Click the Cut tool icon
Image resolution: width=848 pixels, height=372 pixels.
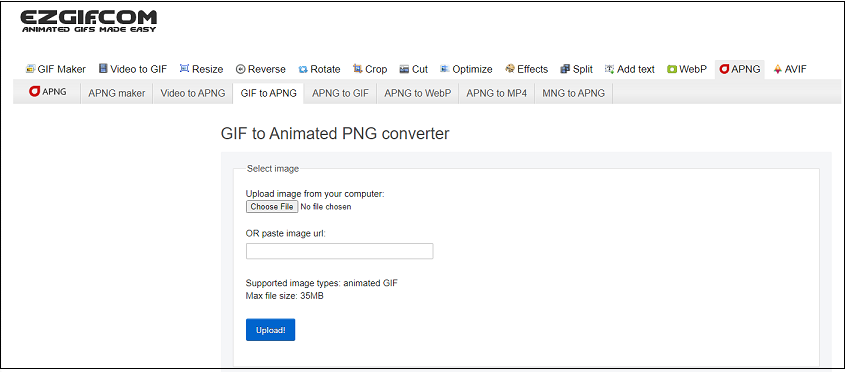404,69
